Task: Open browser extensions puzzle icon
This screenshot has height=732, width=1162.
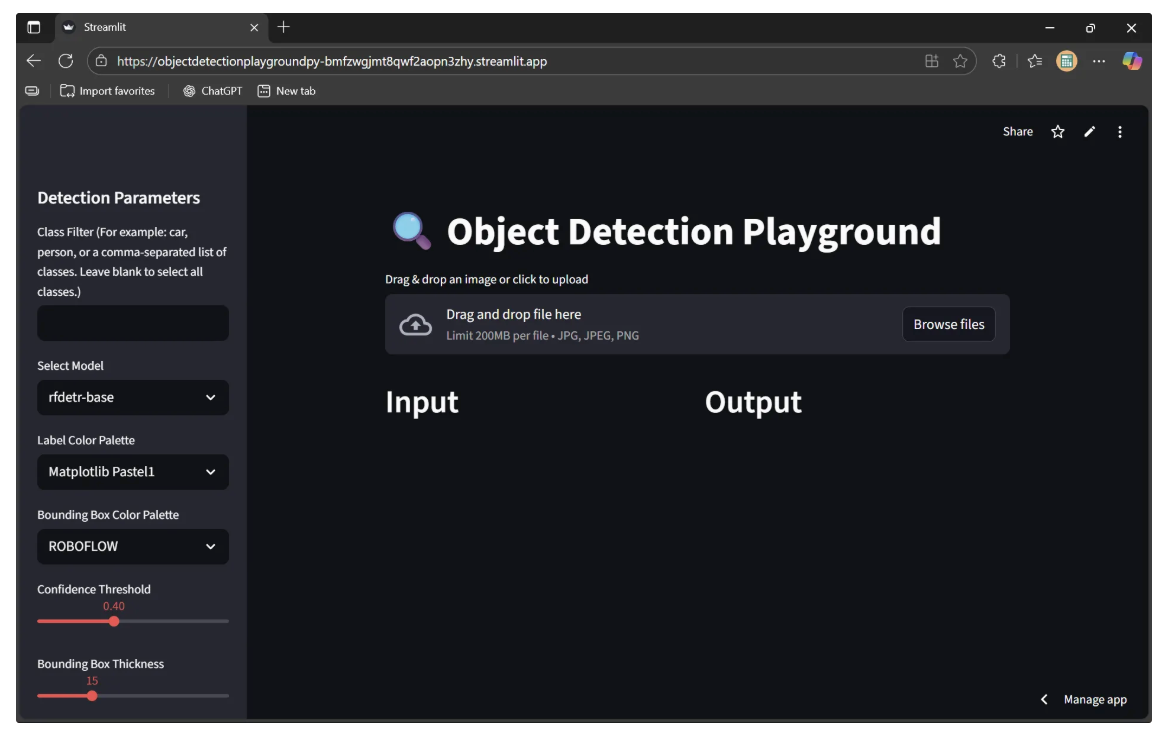Action: pos(999,61)
